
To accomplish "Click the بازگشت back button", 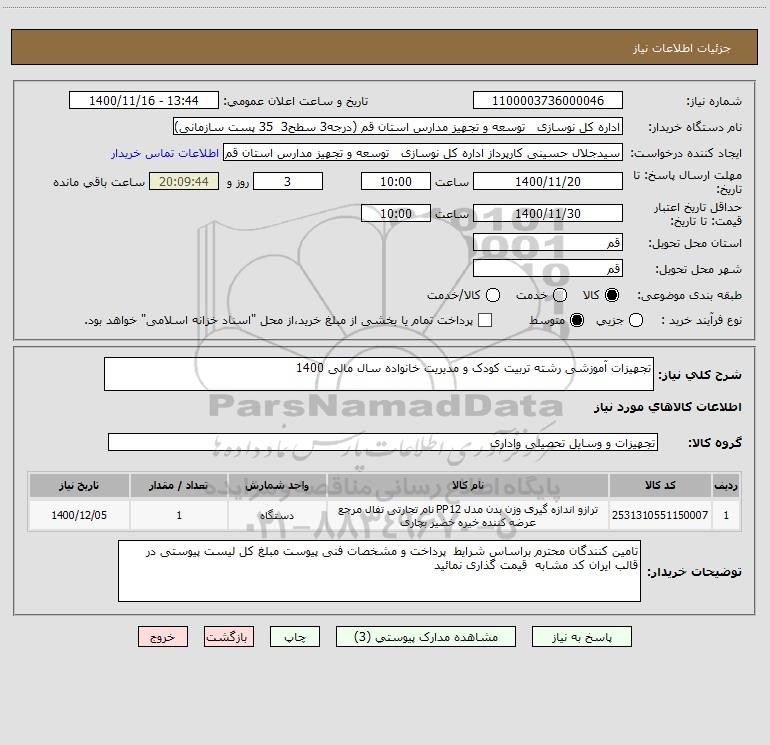I will [229, 637].
